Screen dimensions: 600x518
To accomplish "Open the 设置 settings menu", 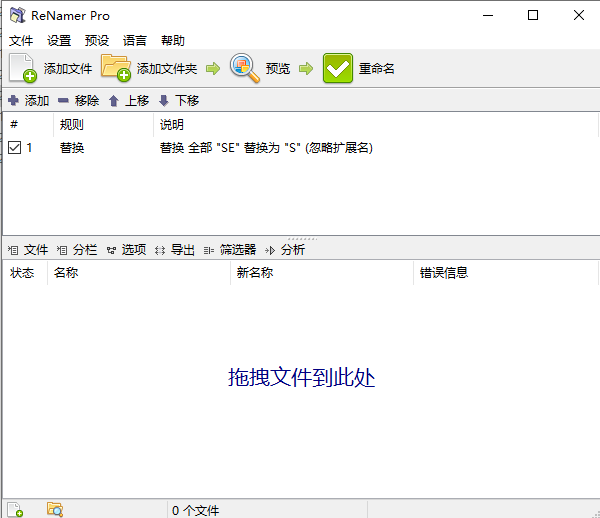I will 59,40.
